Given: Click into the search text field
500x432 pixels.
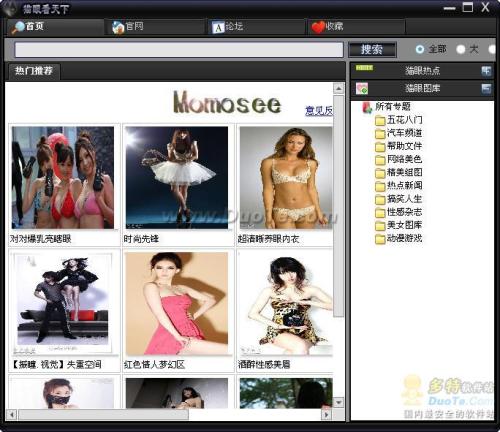Looking at the screenshot, I should pos(179,50).
